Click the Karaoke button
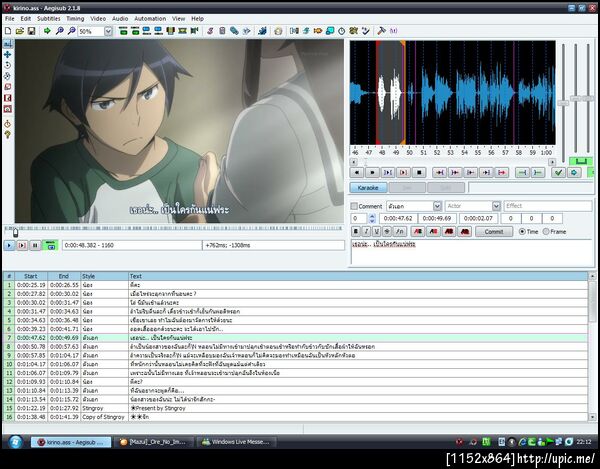The height and width of the screenshot is (469, 600). tap(368, 187)
